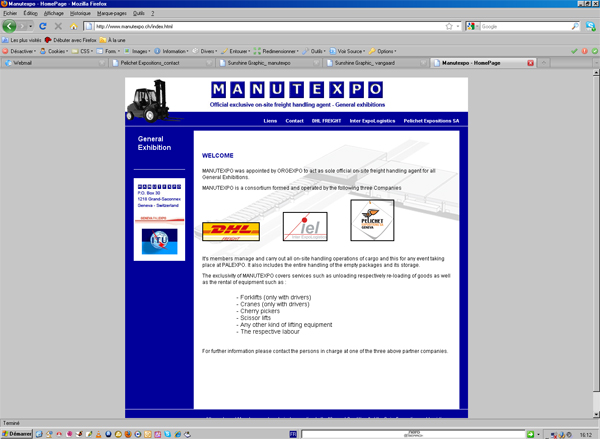This screenshot has width=600, height=439.
Task: Click the green circled check icon
Action: 595,51
